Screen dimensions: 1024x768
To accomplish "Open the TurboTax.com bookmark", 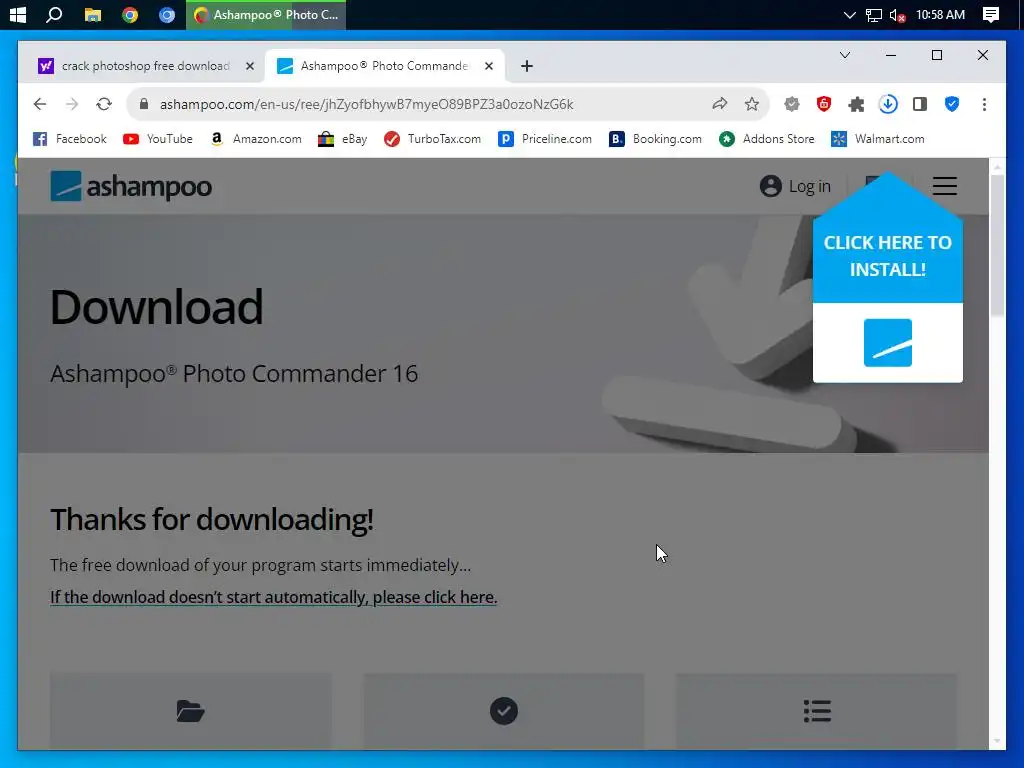I will (432, 138).
